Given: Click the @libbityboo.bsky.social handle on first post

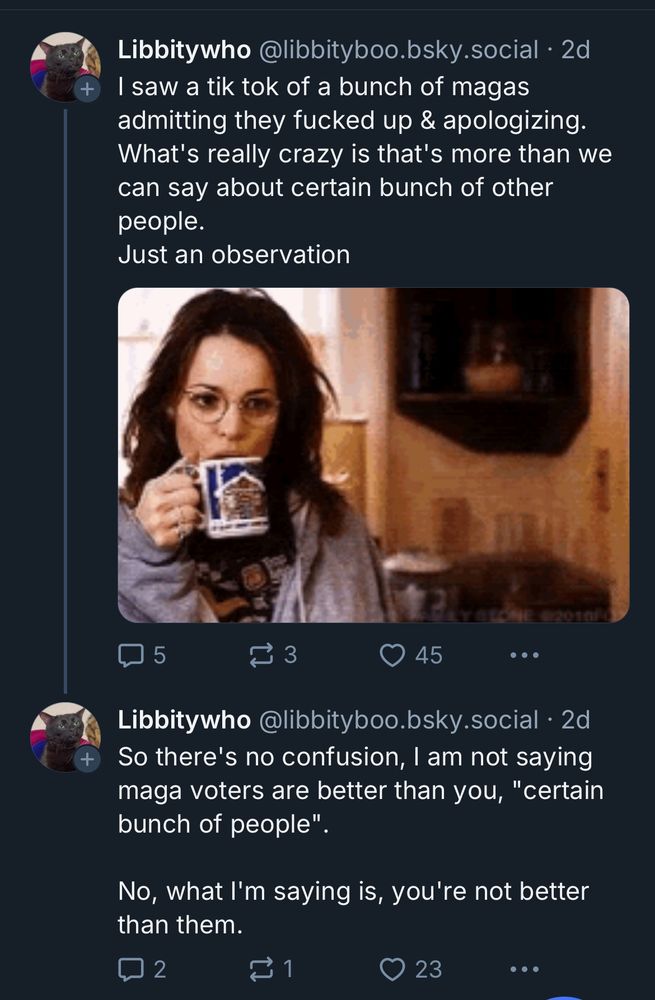Looking at the screenshot, I should click(x=398, y=49).
